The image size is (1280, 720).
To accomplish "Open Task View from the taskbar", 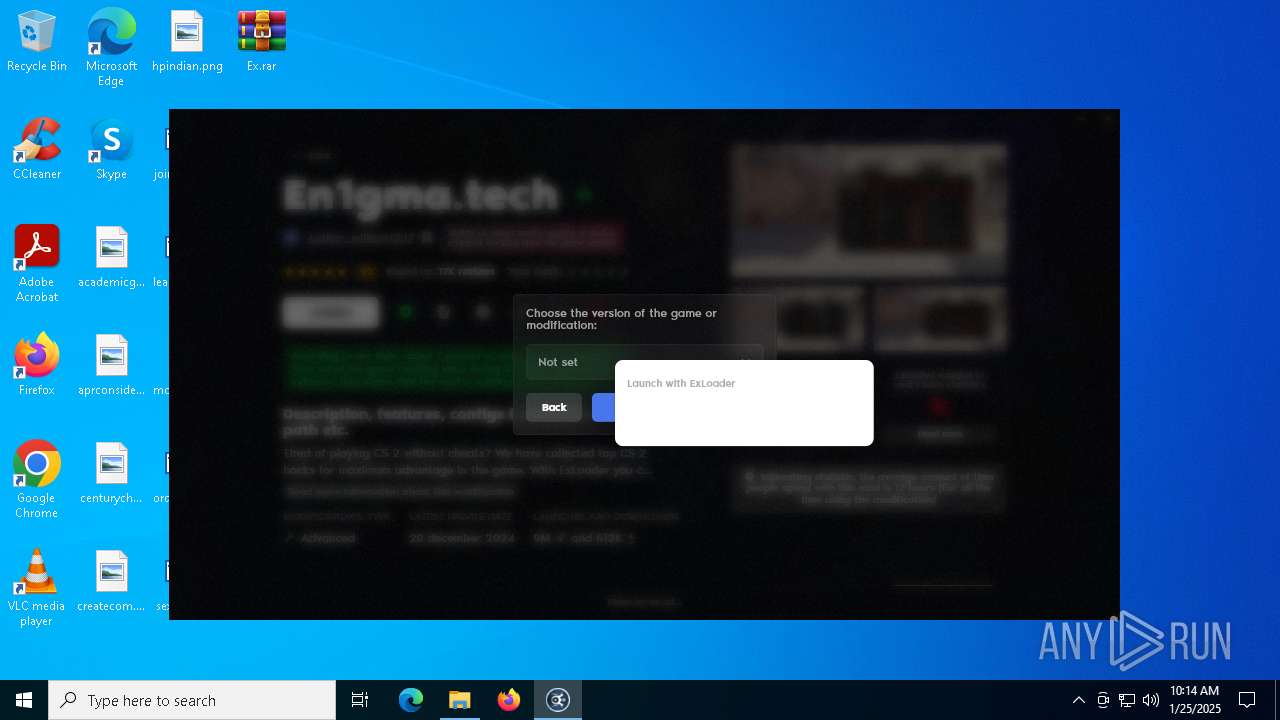I will 360,700.
